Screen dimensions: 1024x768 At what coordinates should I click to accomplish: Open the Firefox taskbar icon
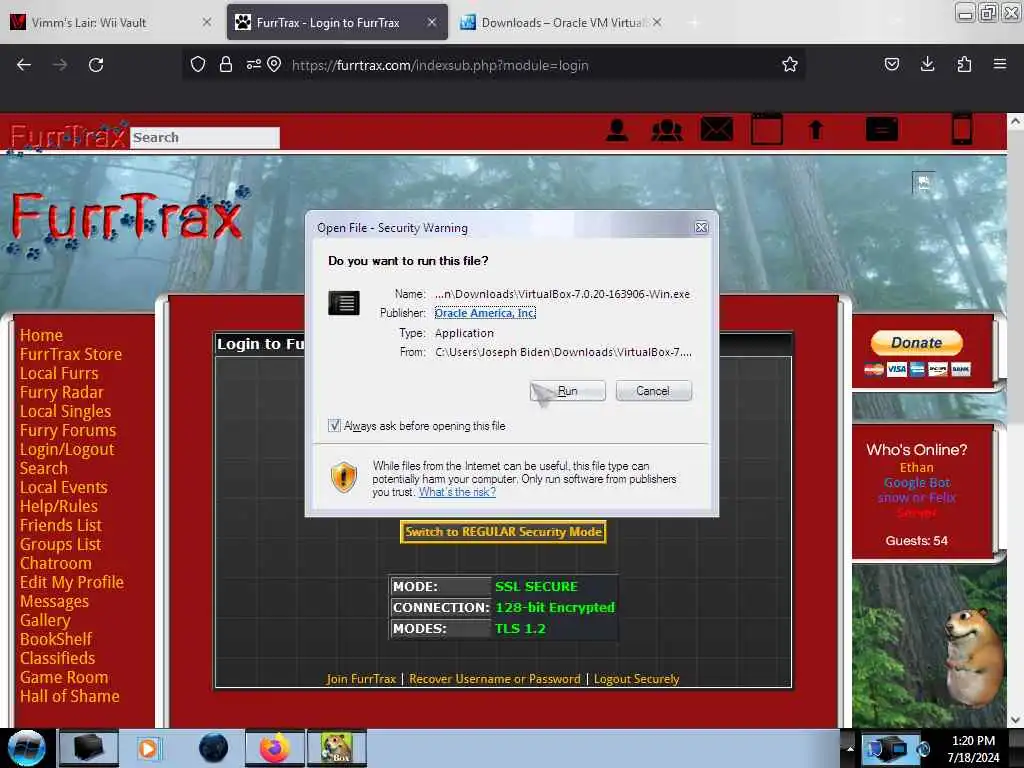pyautogui.click(x=274, y=748)
